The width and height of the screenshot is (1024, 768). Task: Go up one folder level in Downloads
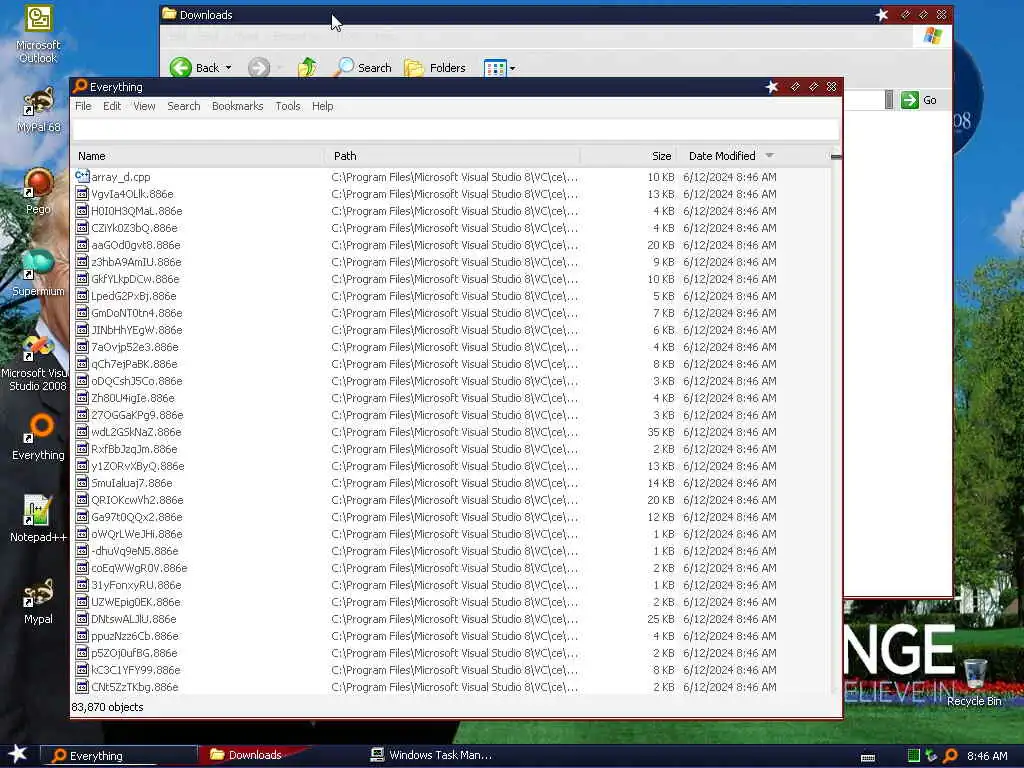click(x=307, y=67)
